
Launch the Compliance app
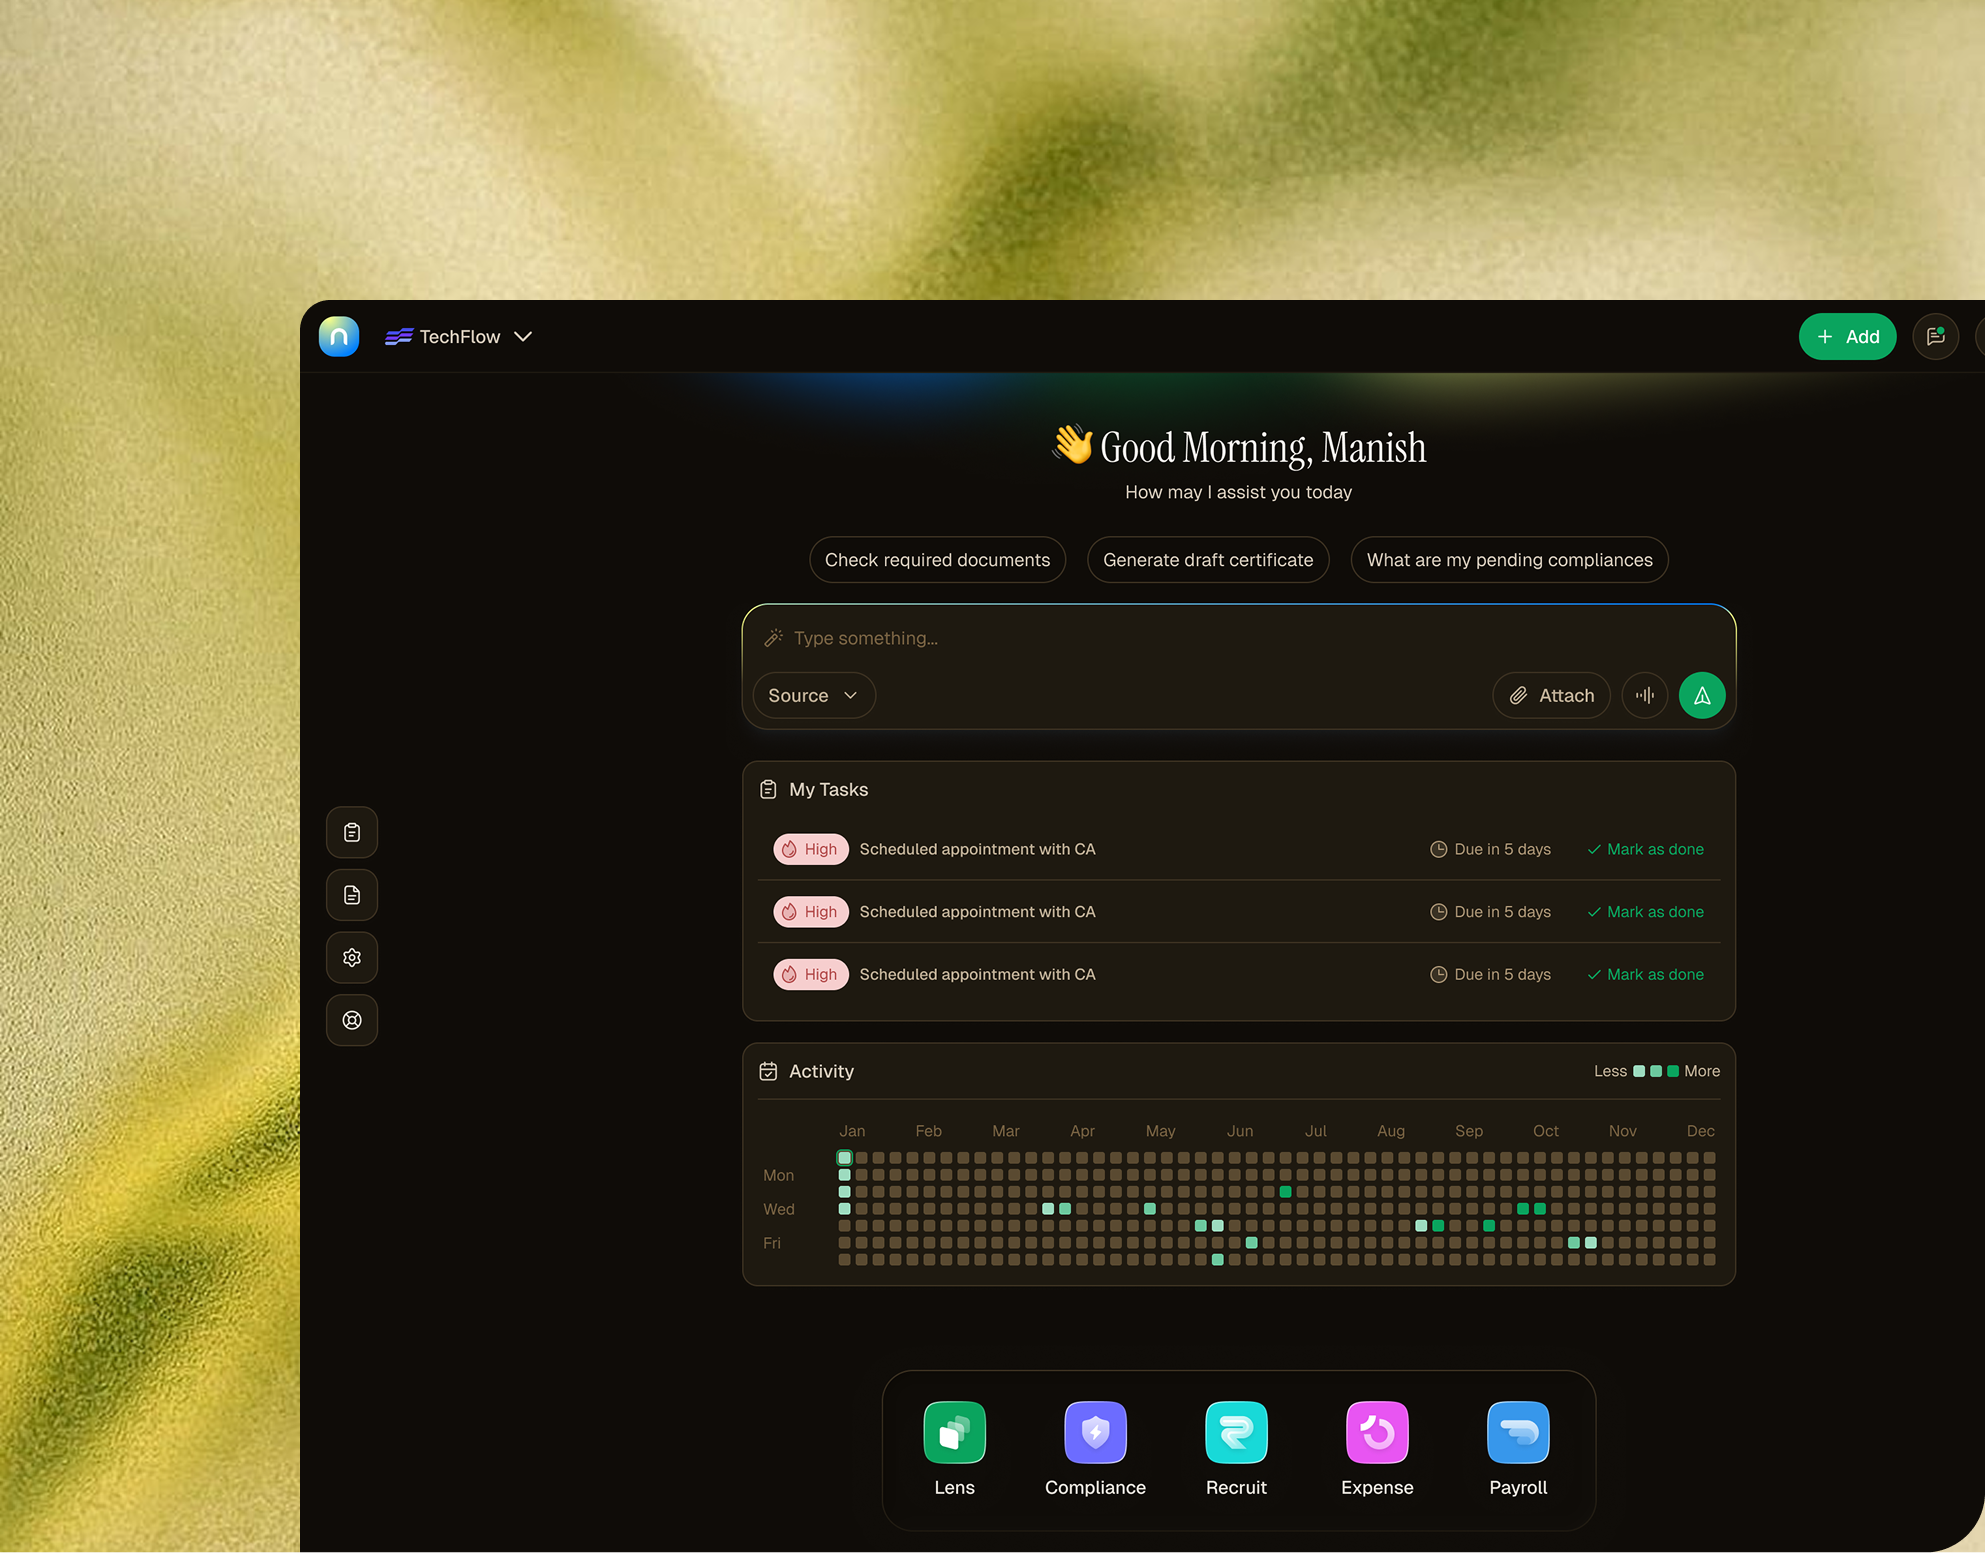(1095, 1433)
